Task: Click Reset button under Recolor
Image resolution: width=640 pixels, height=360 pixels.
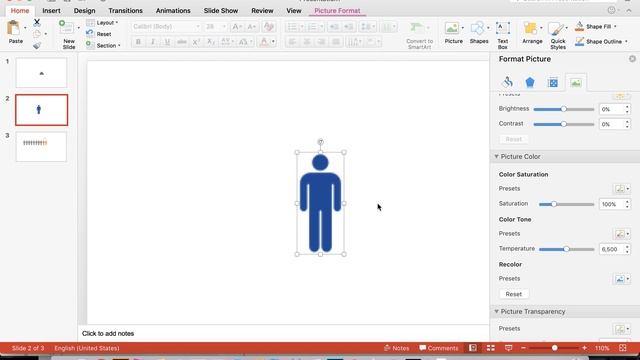Action: pos(513,294)
